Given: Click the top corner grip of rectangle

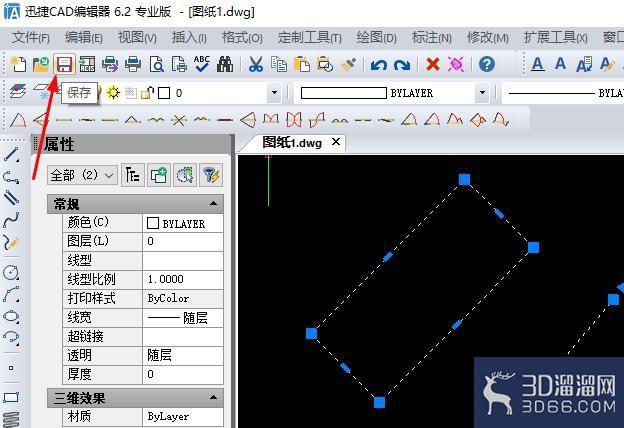Looking at the screenshot, I should (464, 179).
